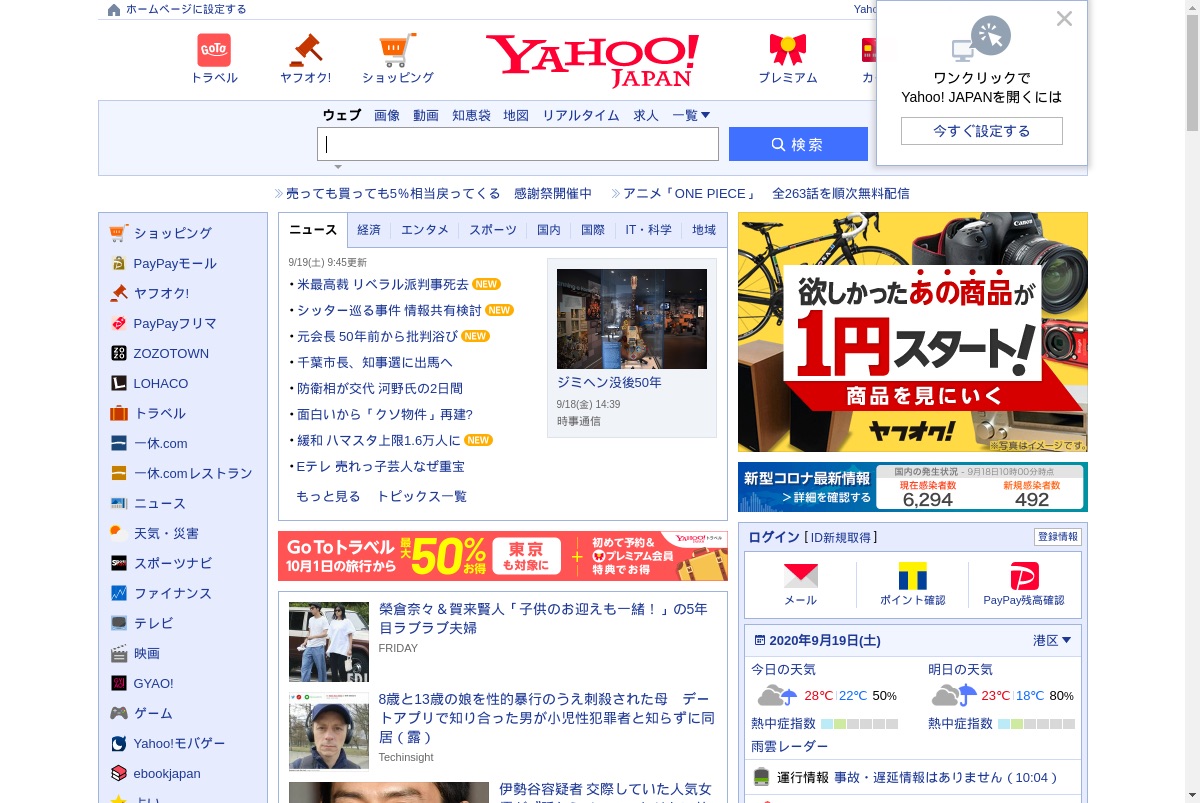Click 今すぐ設定する button in popup

(x=982, y=131)
